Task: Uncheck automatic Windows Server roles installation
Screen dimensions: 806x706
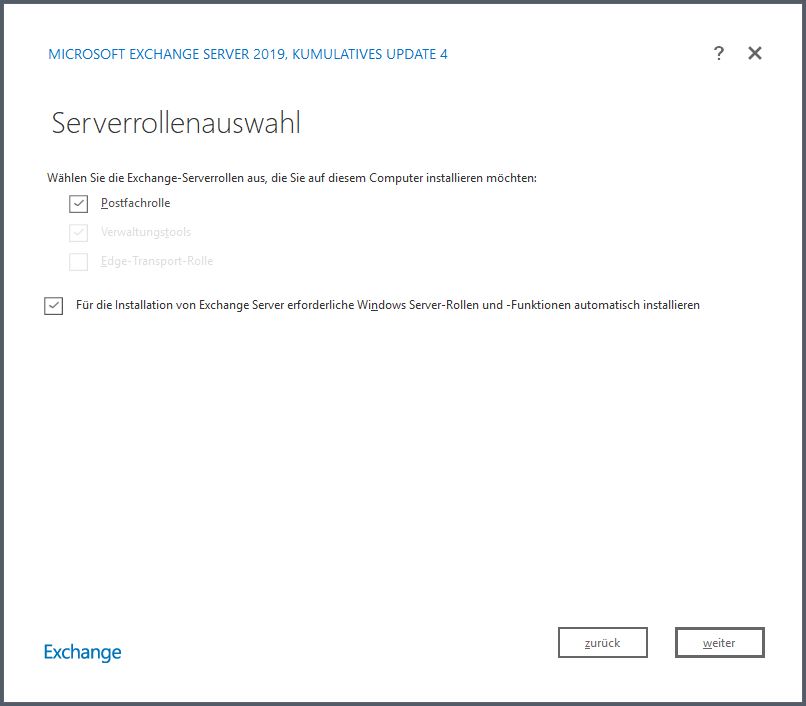Action: click(53, 305)
